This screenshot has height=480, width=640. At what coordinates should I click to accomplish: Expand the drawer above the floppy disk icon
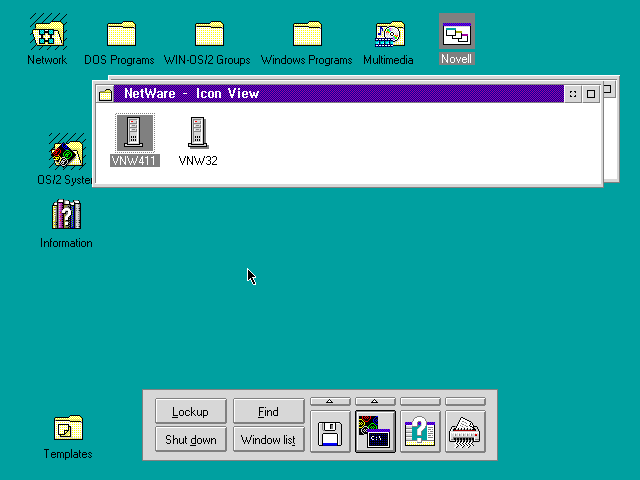click(x=330, y=401)
